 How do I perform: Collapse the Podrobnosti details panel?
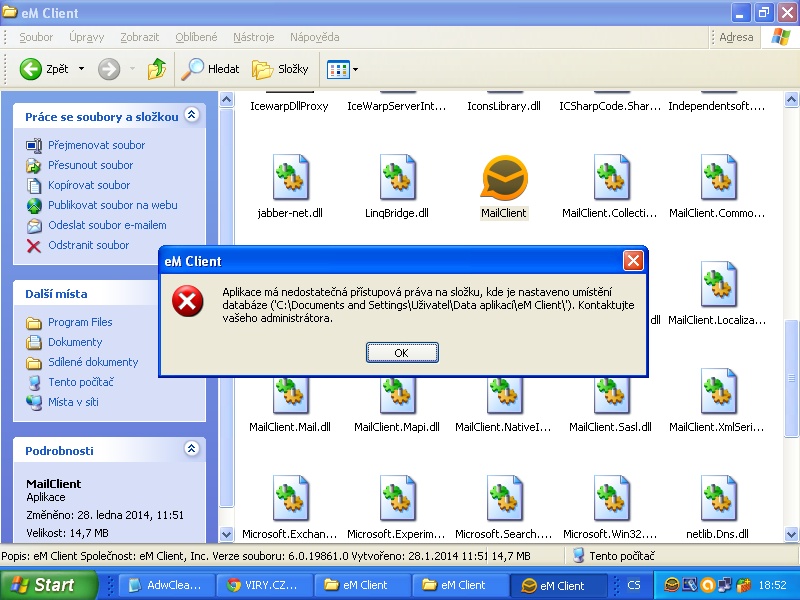point(192,450)
